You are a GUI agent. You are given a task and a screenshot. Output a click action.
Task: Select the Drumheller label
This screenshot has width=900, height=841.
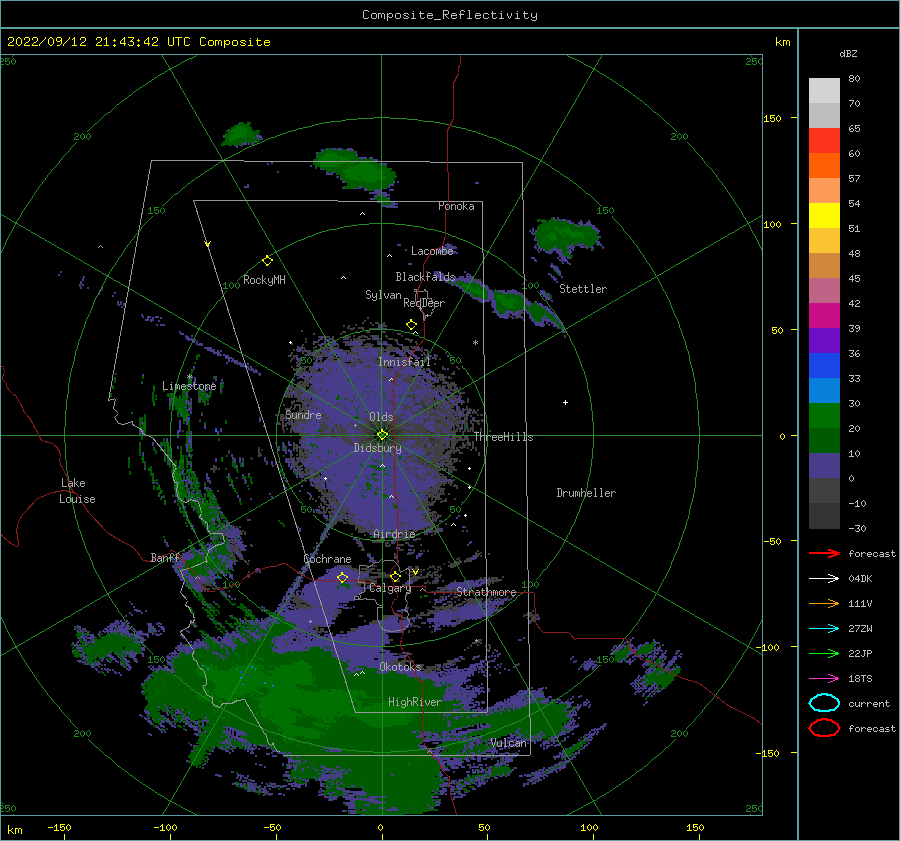pyautogui.click(x=586, y=493)
